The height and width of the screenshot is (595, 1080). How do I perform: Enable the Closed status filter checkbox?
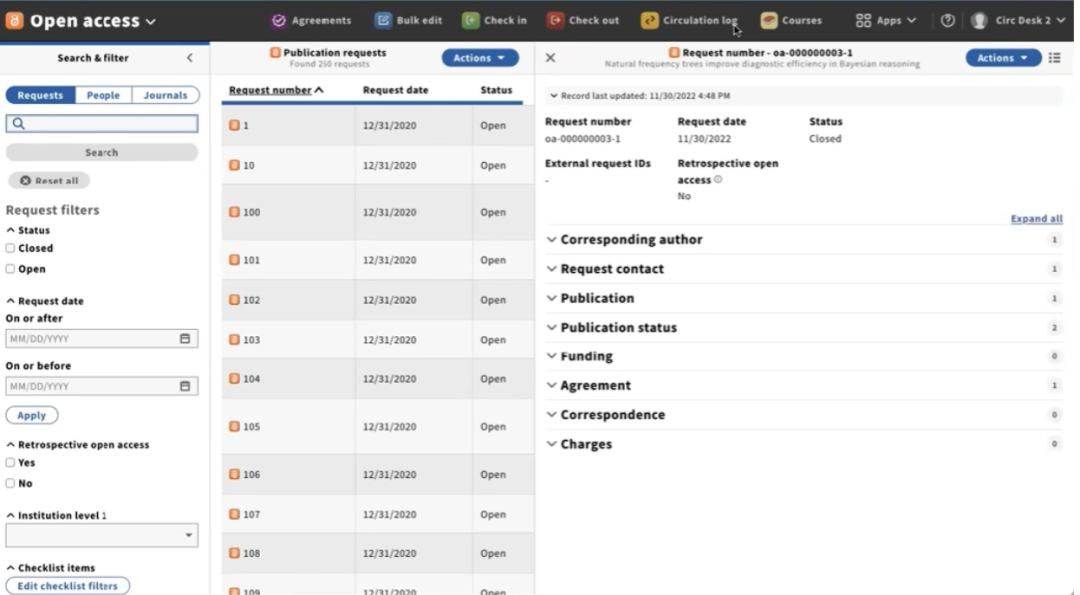(11, 248)
